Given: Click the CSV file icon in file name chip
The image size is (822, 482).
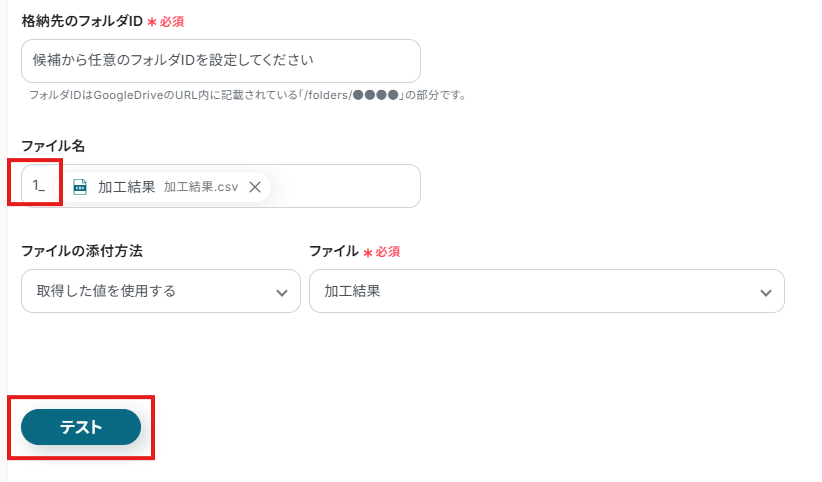Looking at the screenshot, I should (80, 187).
